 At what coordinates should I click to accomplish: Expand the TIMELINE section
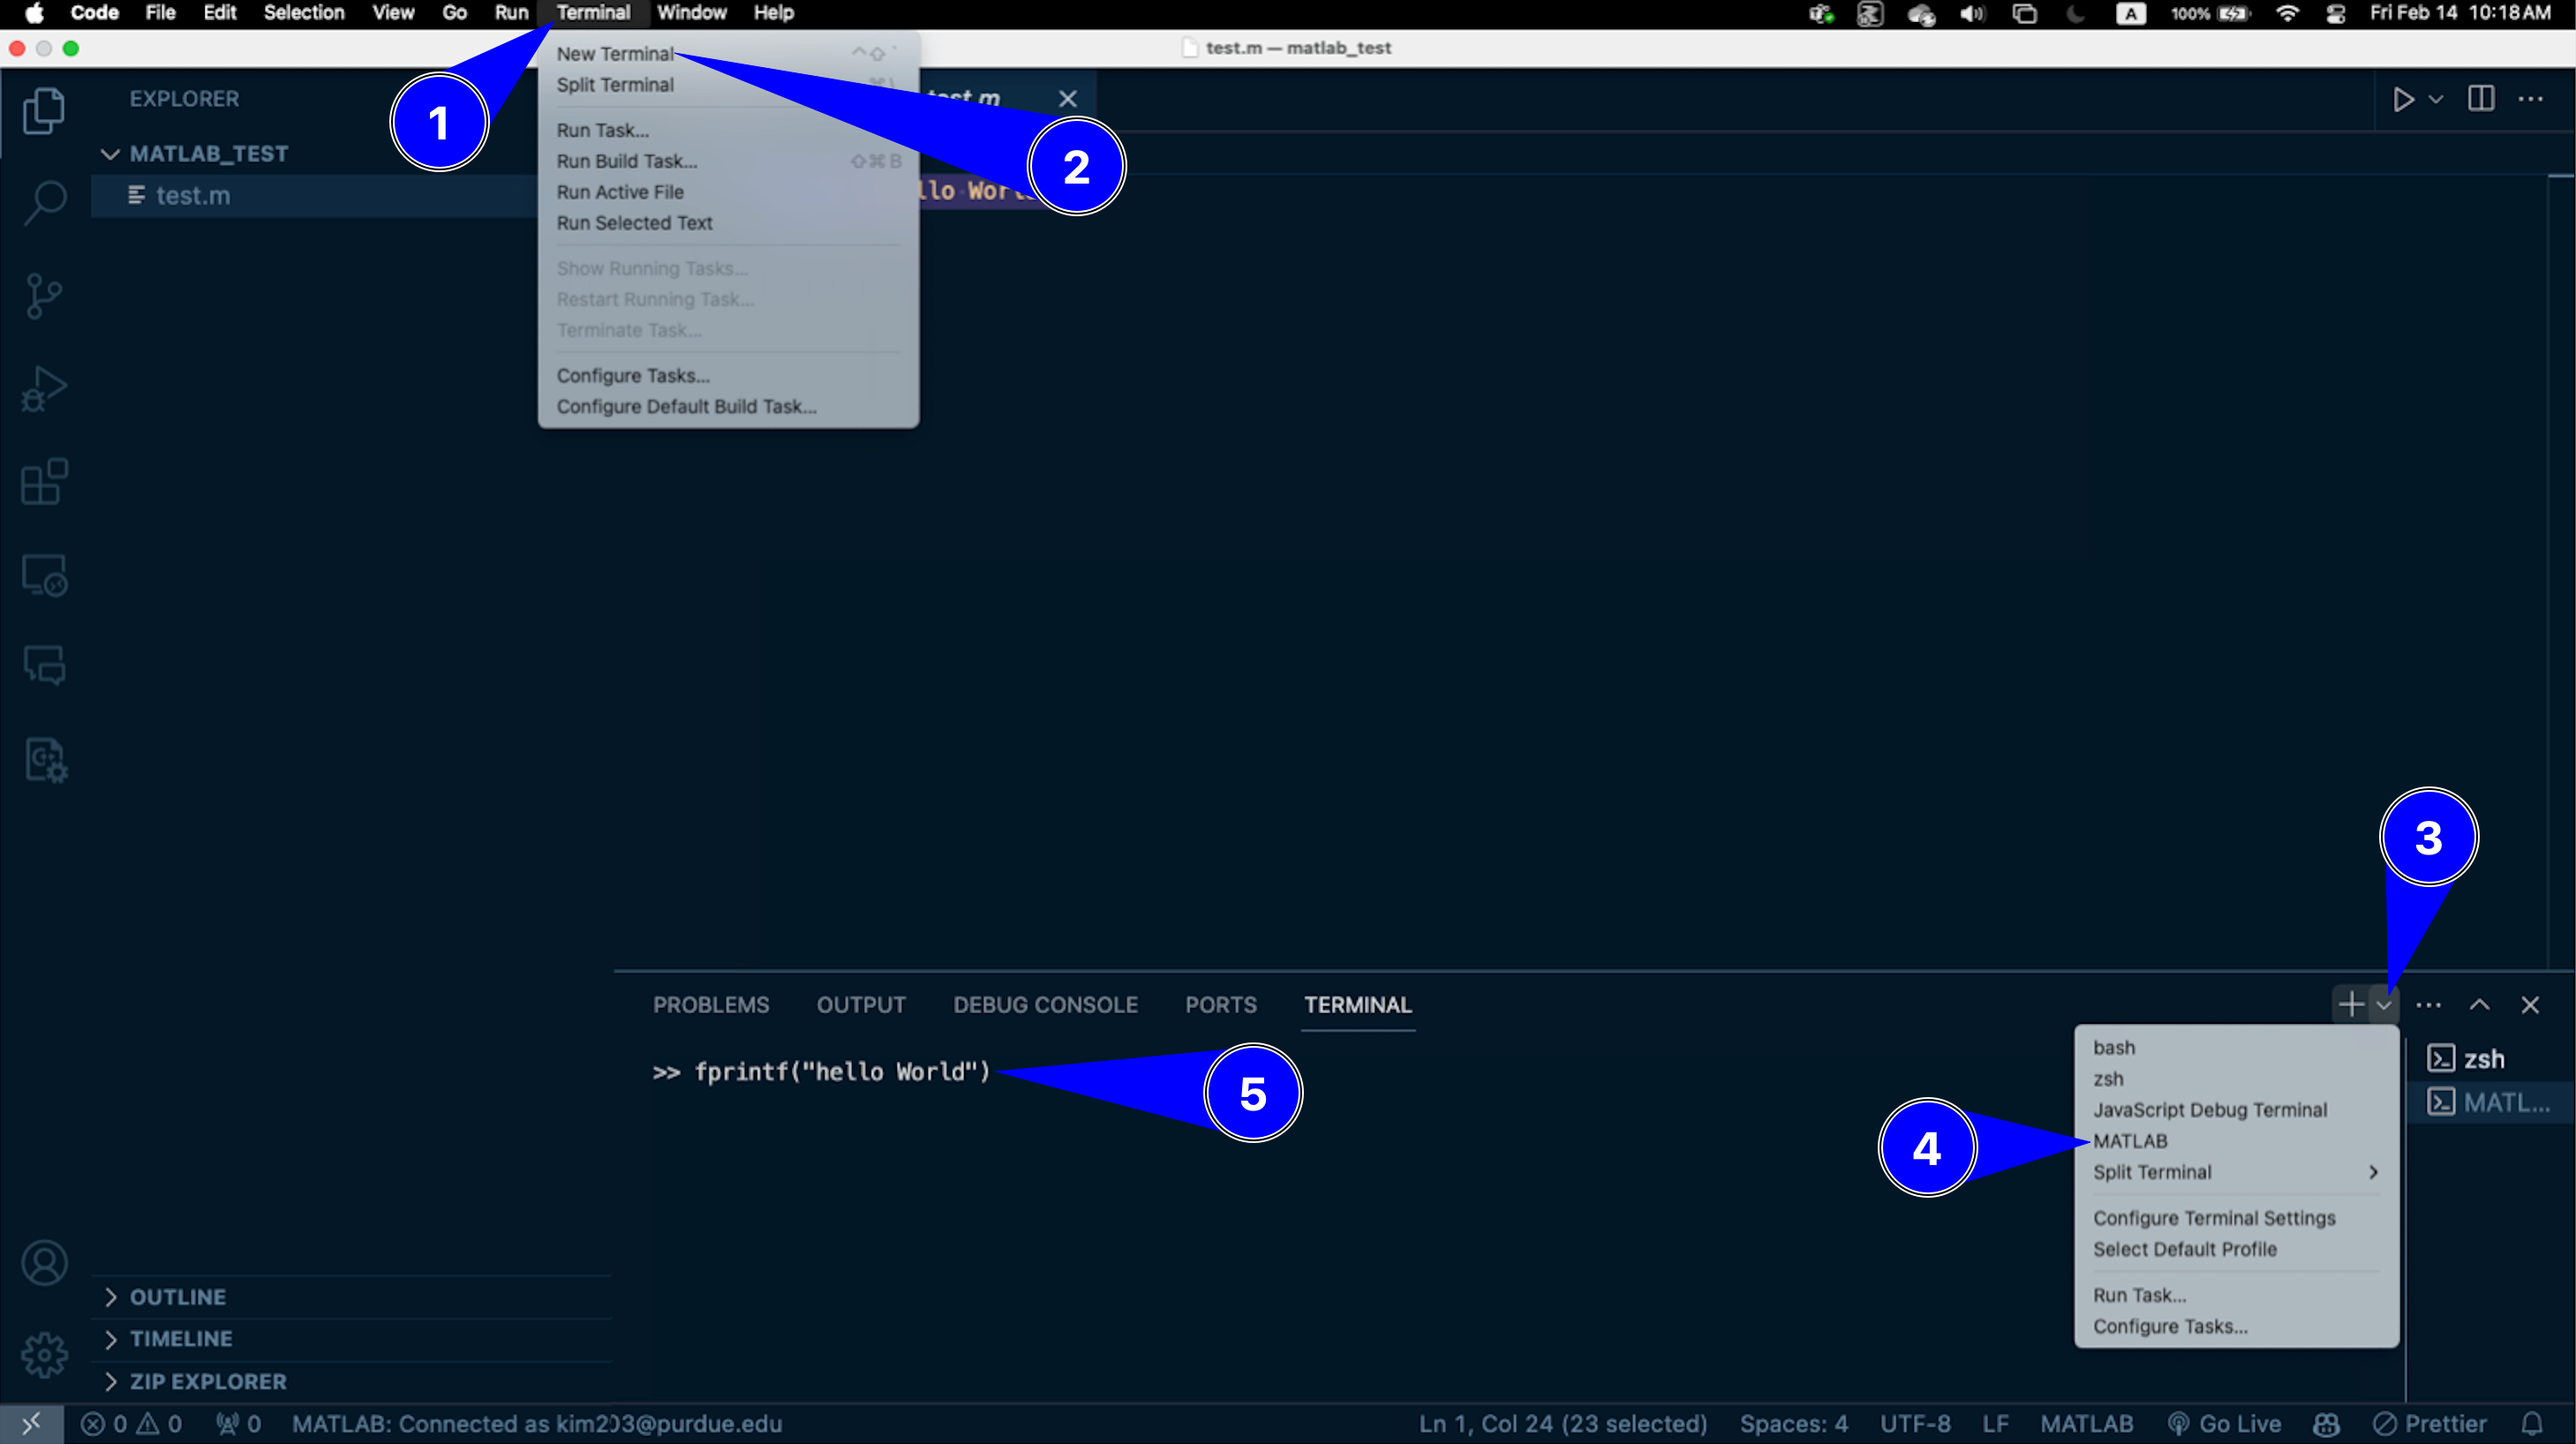click(x=181, y=1338)
